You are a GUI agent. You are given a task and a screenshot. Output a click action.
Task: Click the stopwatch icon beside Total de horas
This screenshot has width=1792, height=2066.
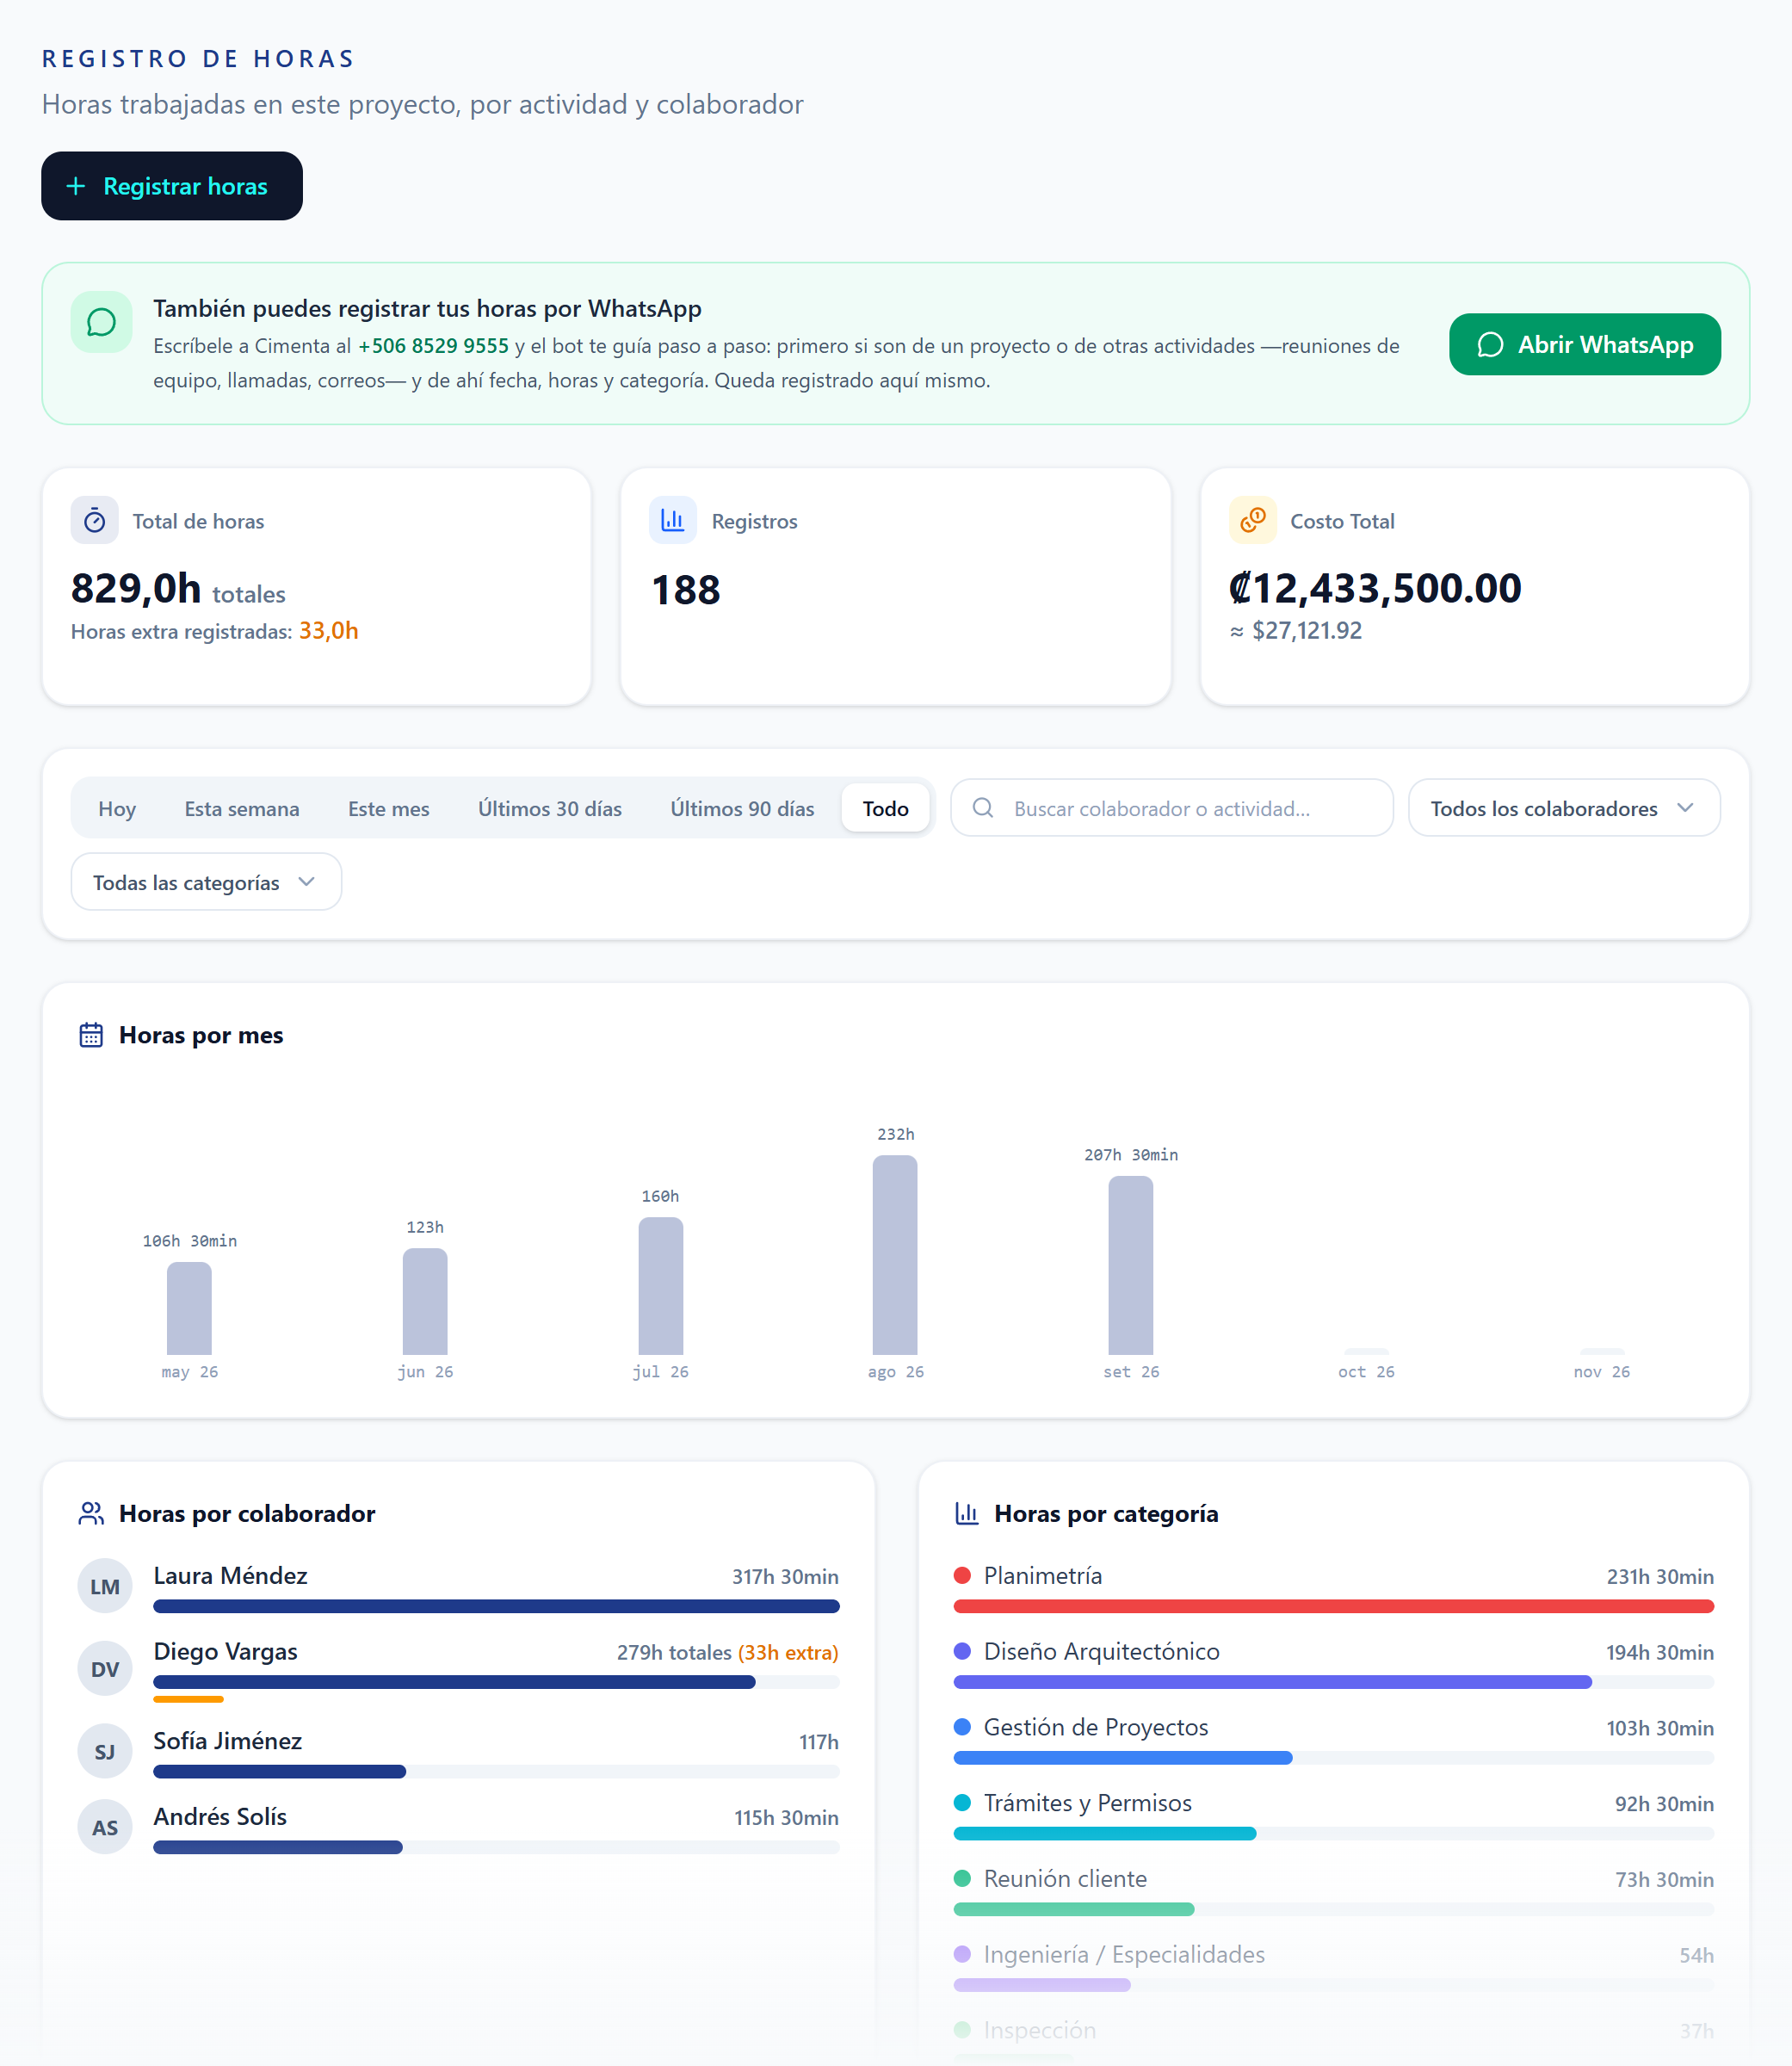click(x=95, y=520)
